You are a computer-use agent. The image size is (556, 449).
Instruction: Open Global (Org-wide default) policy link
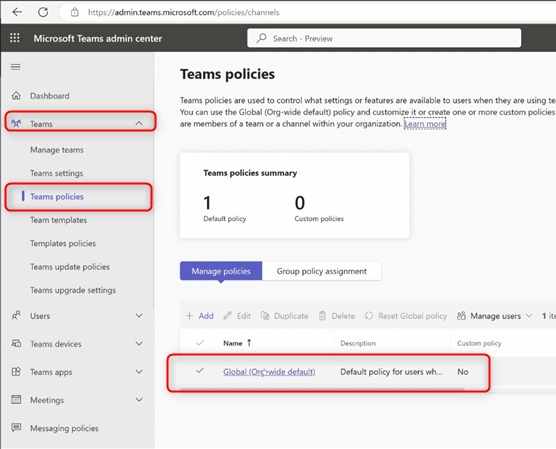269,372
